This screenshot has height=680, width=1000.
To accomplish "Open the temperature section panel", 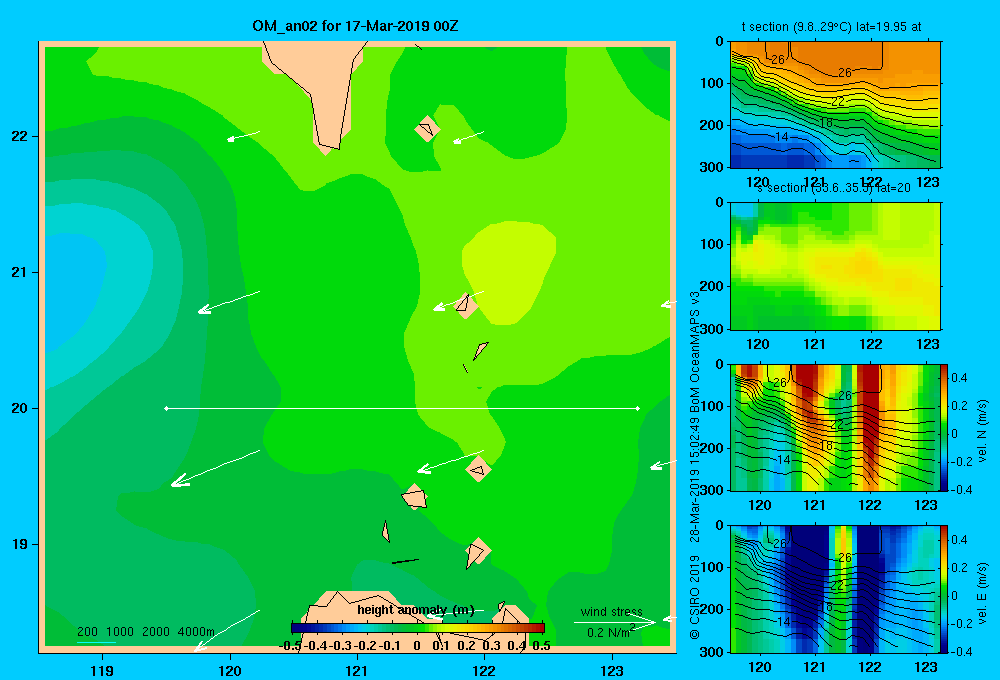I will click(x=835, y=104).
